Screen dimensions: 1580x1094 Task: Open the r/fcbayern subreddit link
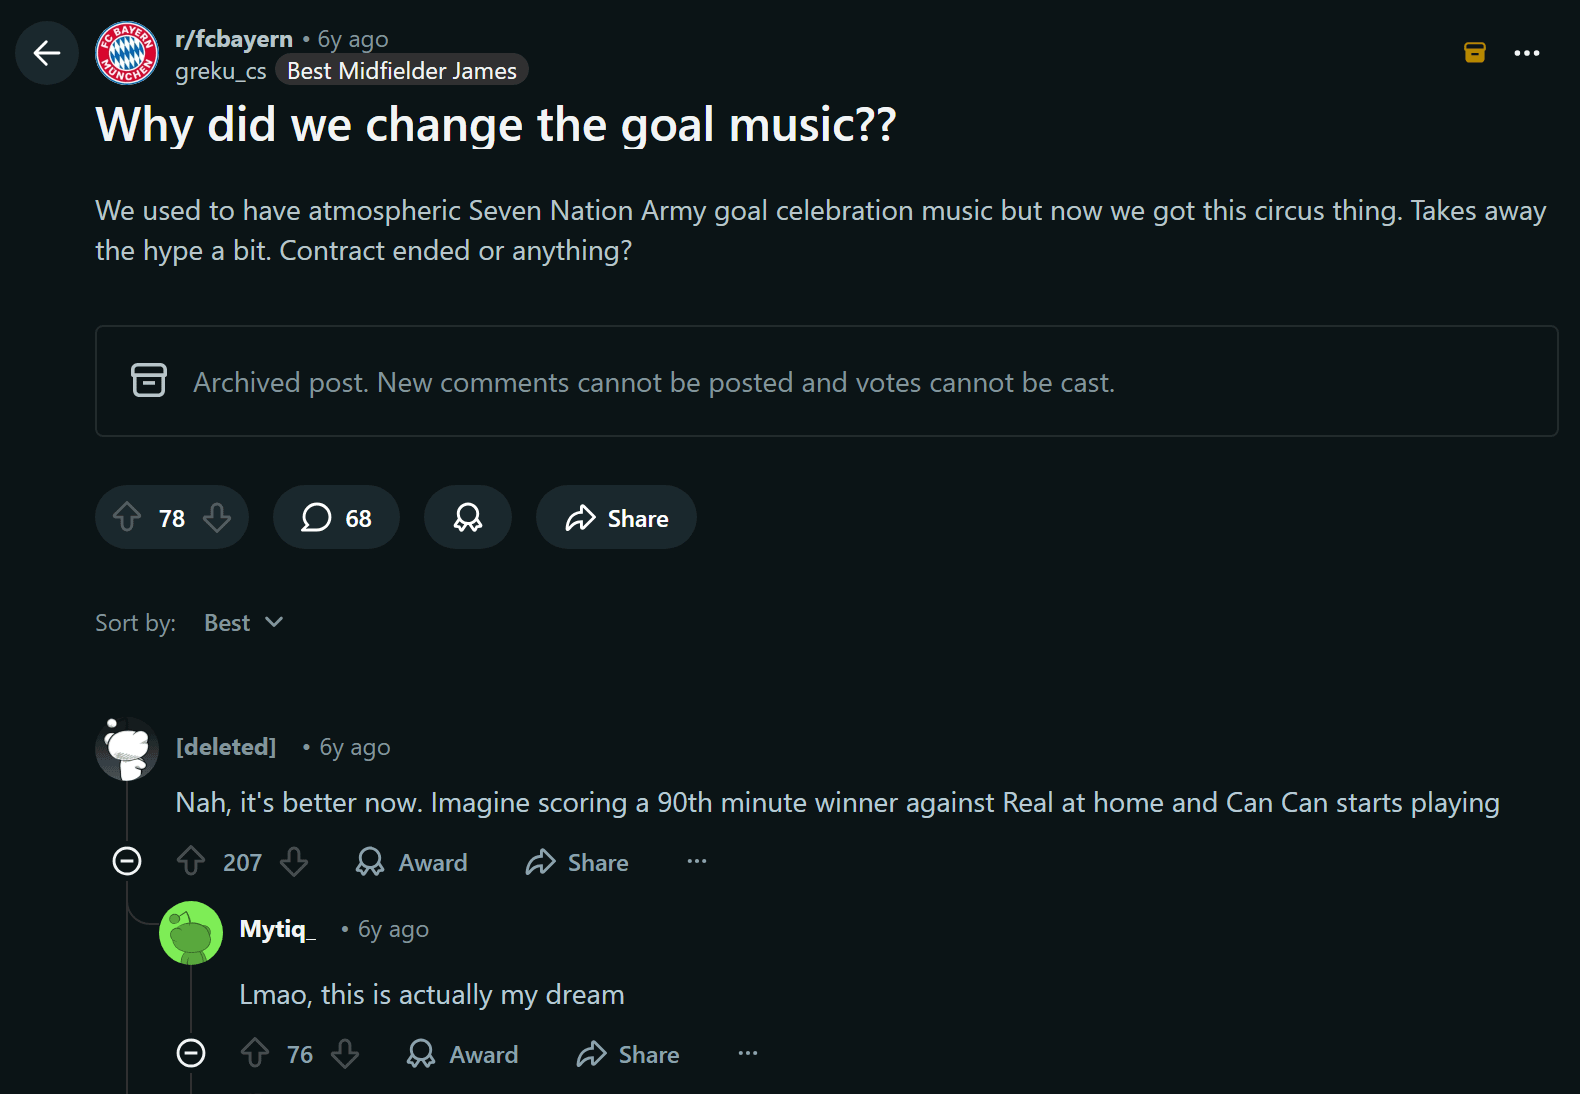234,39
